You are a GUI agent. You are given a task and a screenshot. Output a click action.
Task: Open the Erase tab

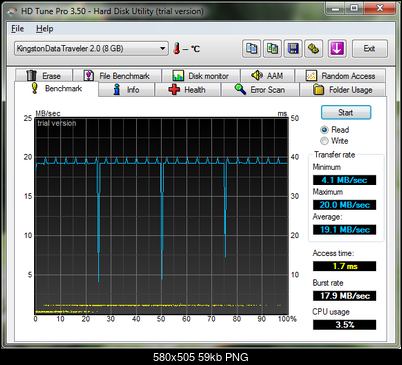(43, 76)
